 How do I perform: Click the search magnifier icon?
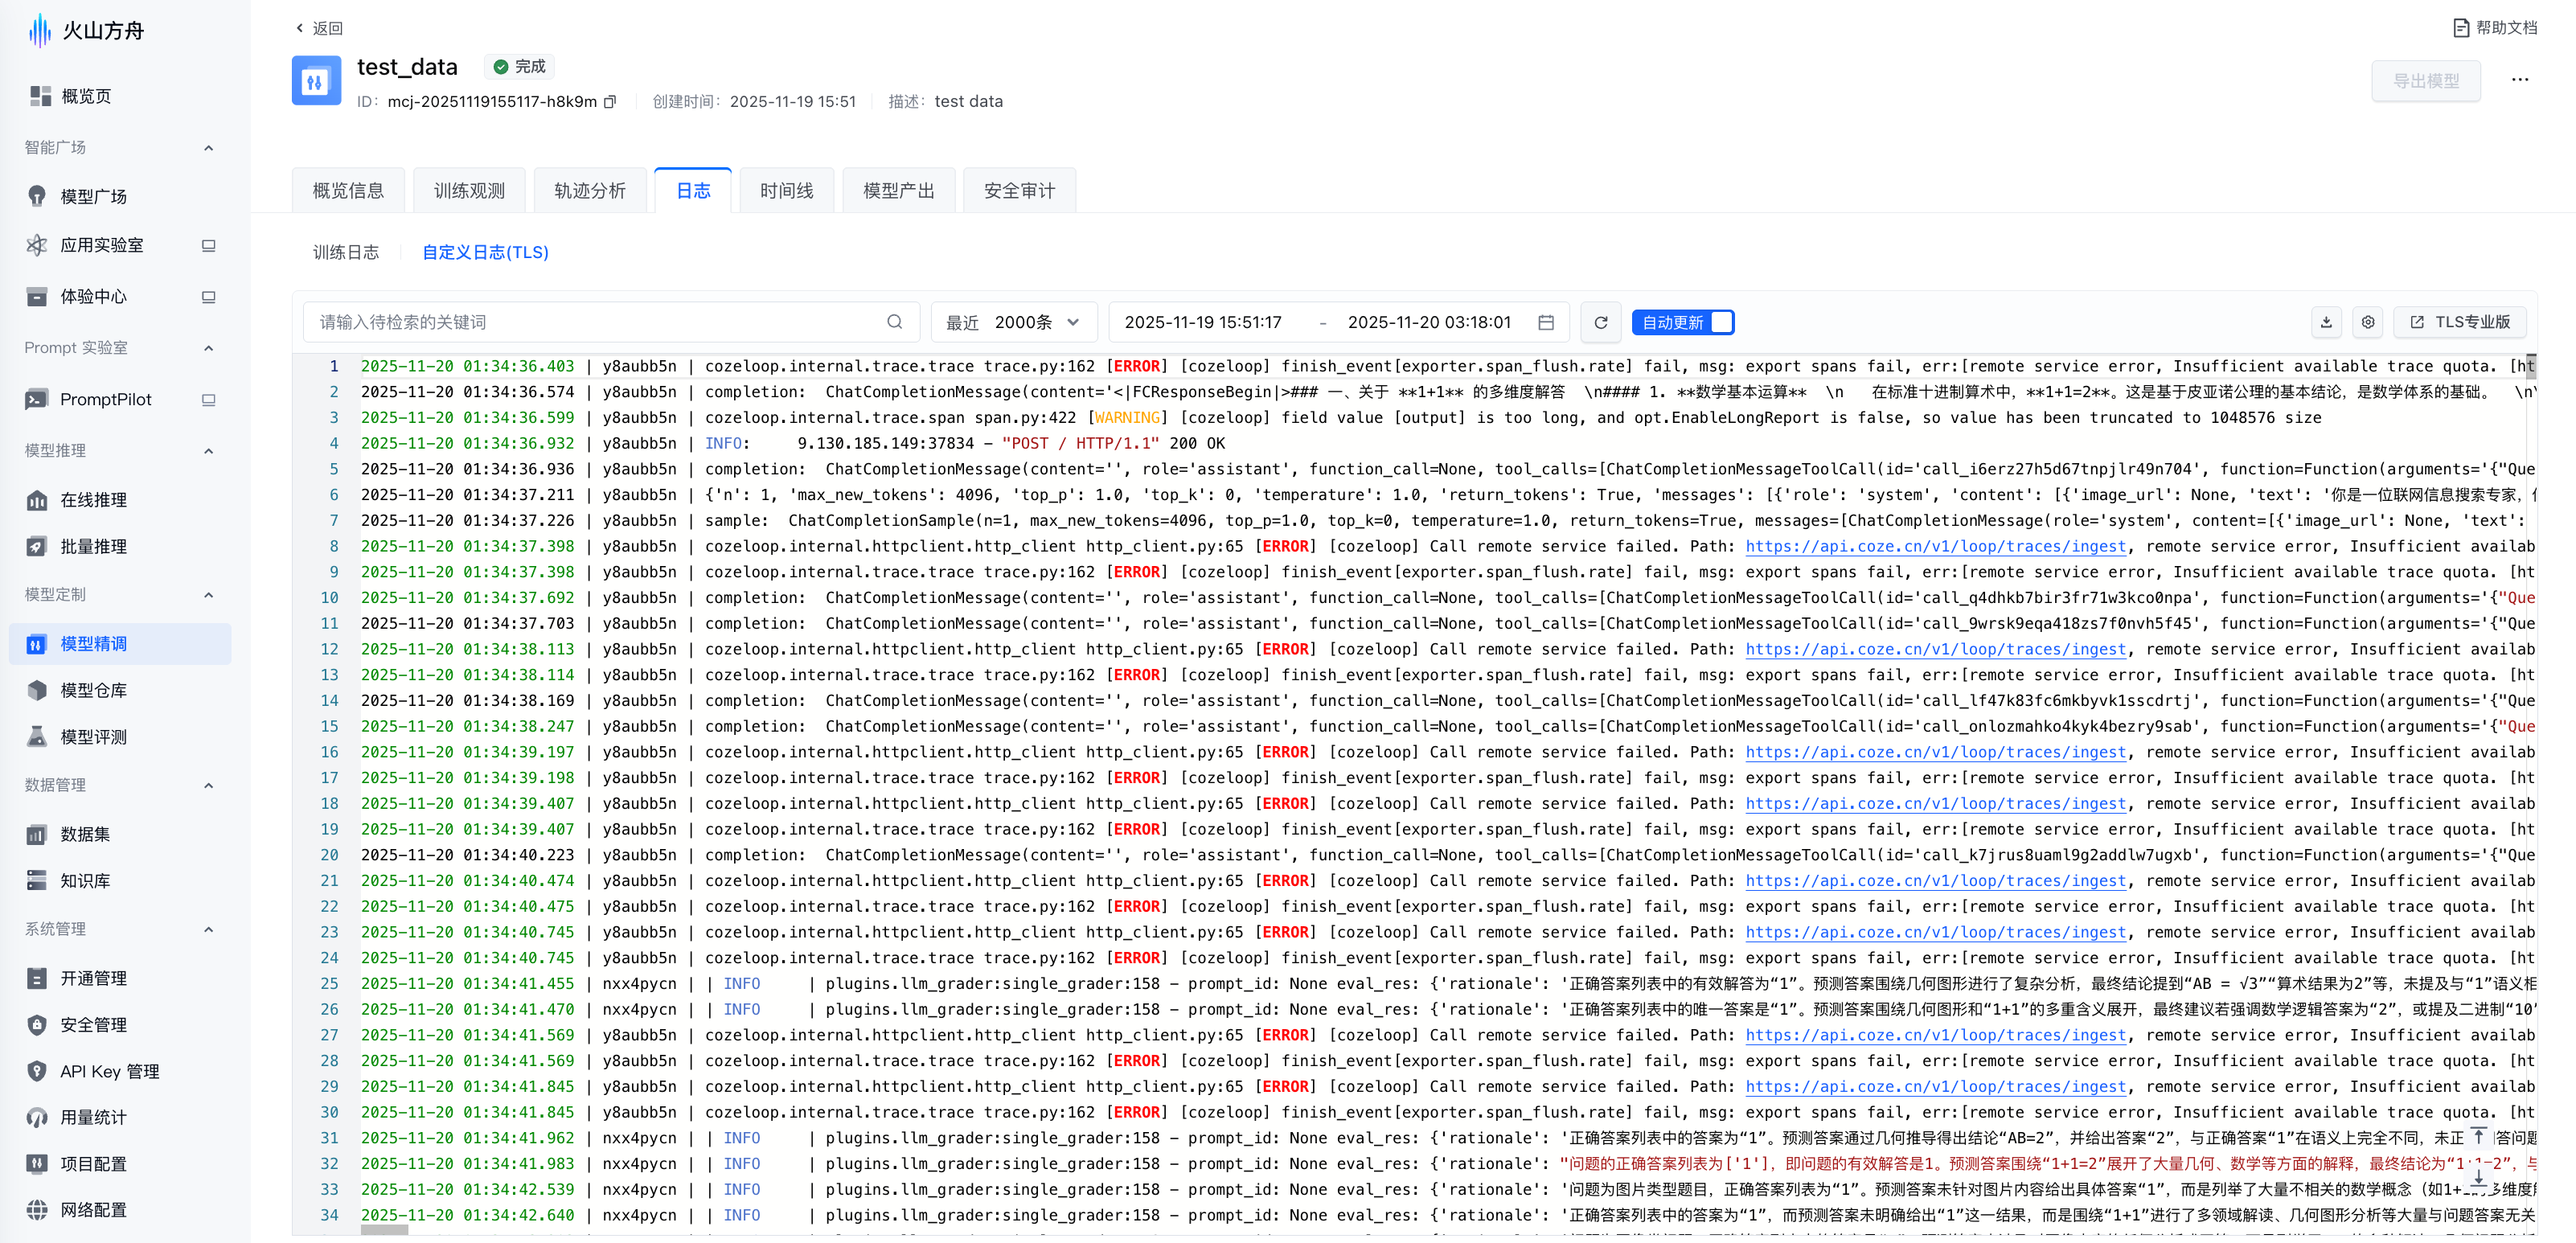click(894, 322)
